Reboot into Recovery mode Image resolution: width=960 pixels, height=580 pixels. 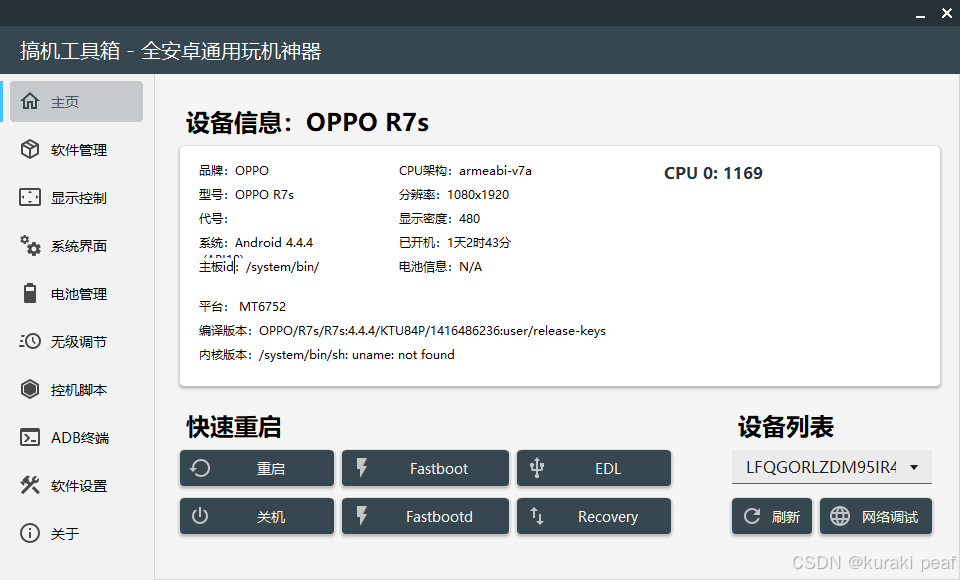(x=594, y=516)
